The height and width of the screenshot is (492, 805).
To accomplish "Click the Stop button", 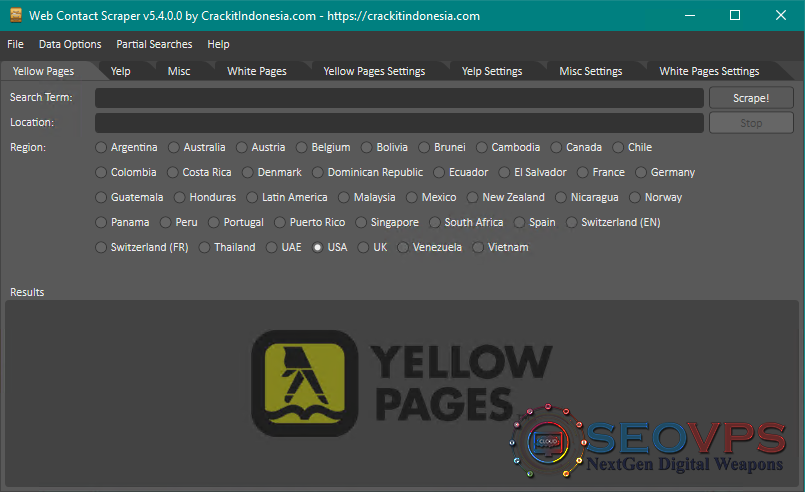I will [x=751, y=123].
